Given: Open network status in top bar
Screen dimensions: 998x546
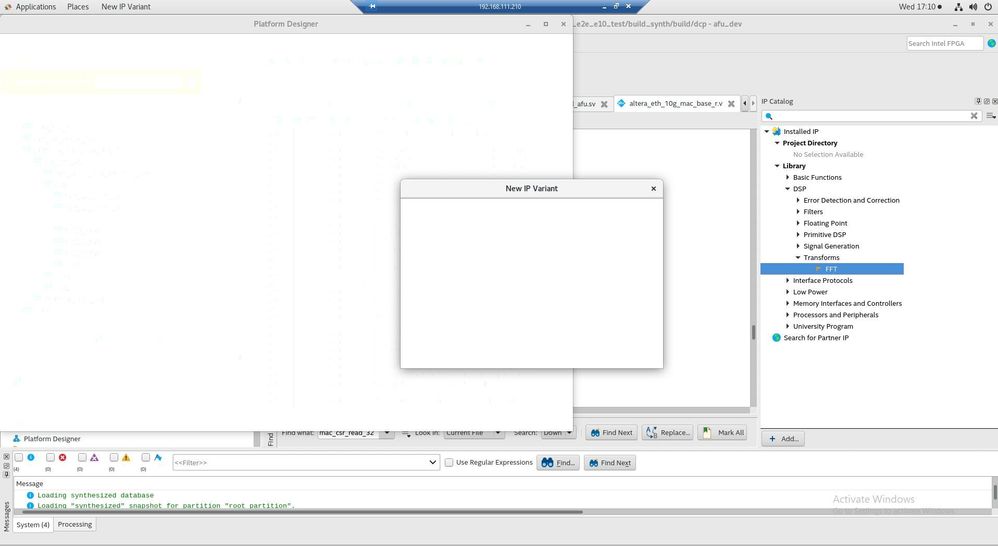Looking at the screenshot, I should 959,7.
